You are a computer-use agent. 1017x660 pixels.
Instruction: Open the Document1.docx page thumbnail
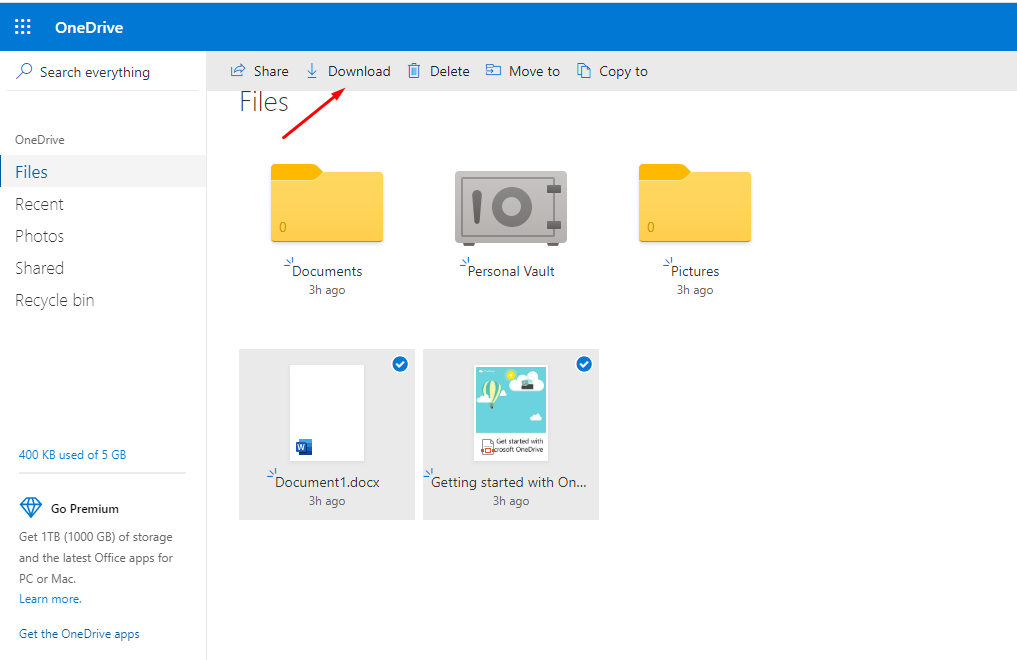pyautogui.click(x=327, y=413)
